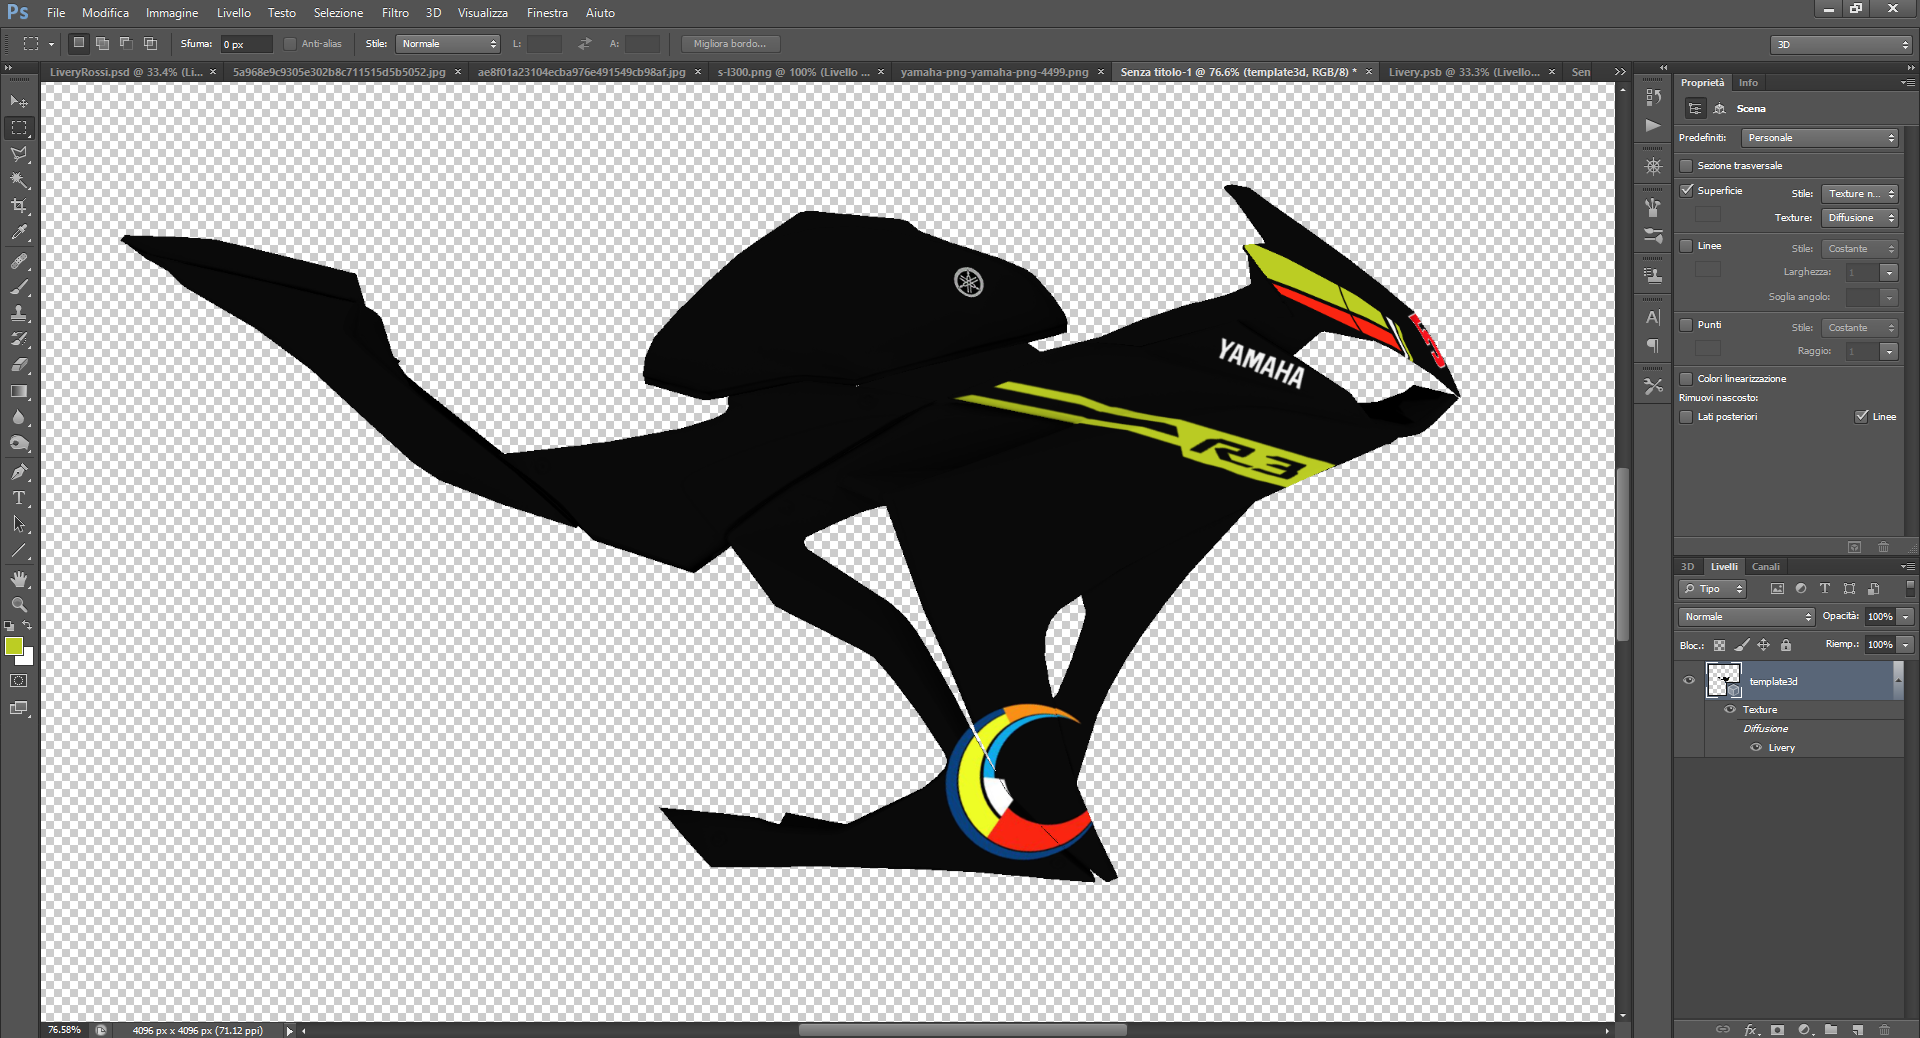This screenshot has height=1038, width=1920.
Task: Click the background white color swatch
Action: pos(28,658)
